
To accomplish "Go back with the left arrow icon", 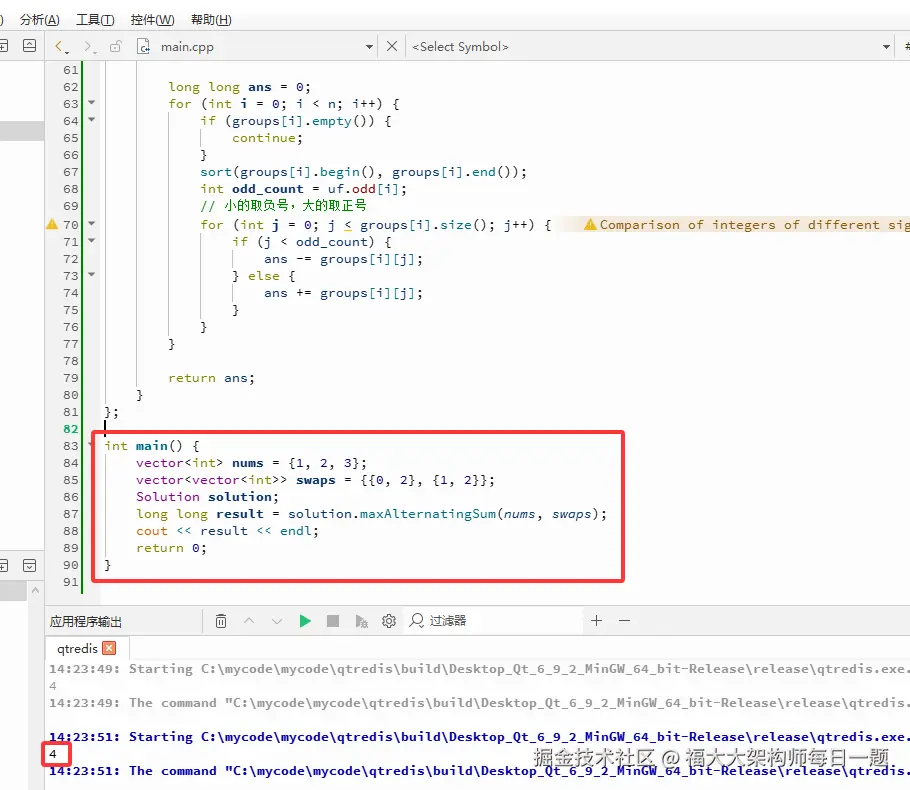I will 60,46.
